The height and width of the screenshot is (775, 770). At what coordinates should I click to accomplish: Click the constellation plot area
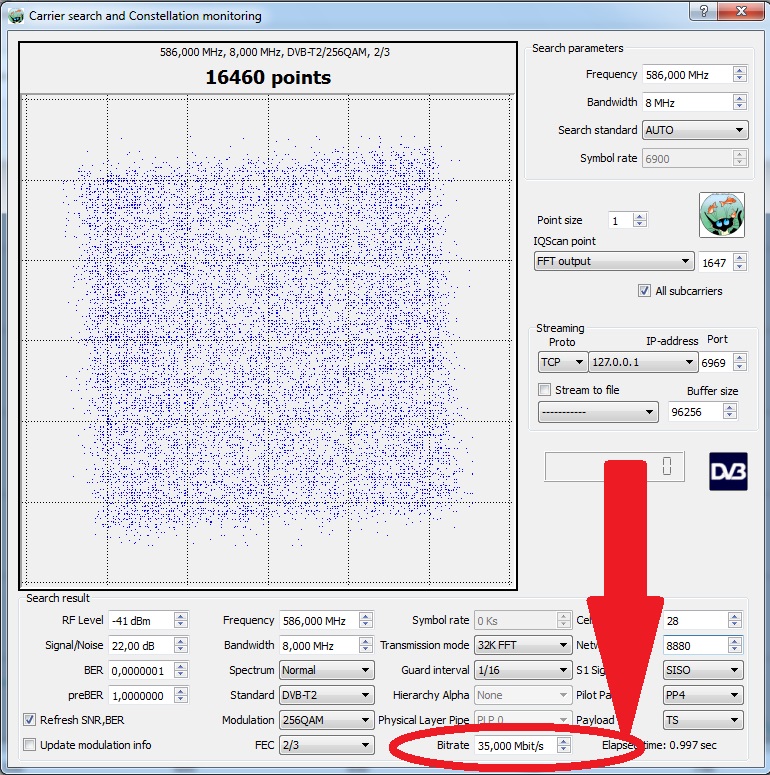[268, 341]
